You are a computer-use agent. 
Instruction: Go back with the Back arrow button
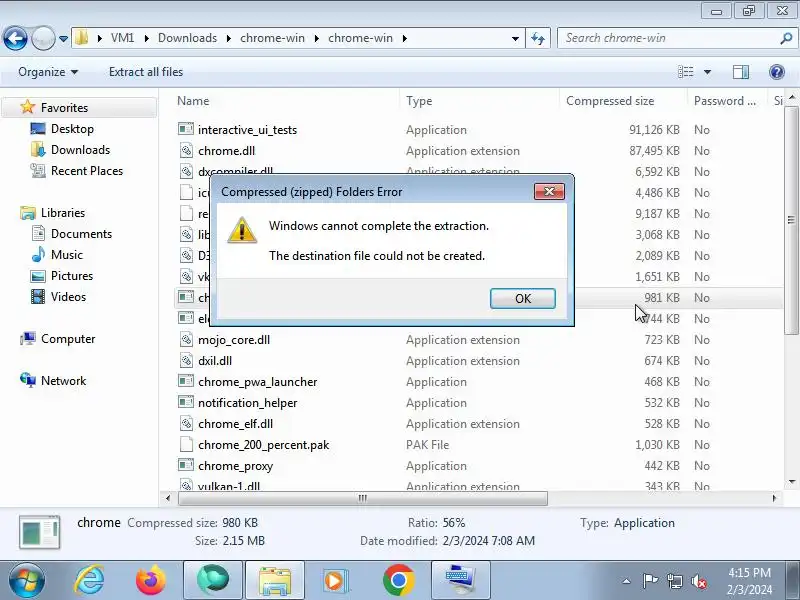tap(15, 38)
